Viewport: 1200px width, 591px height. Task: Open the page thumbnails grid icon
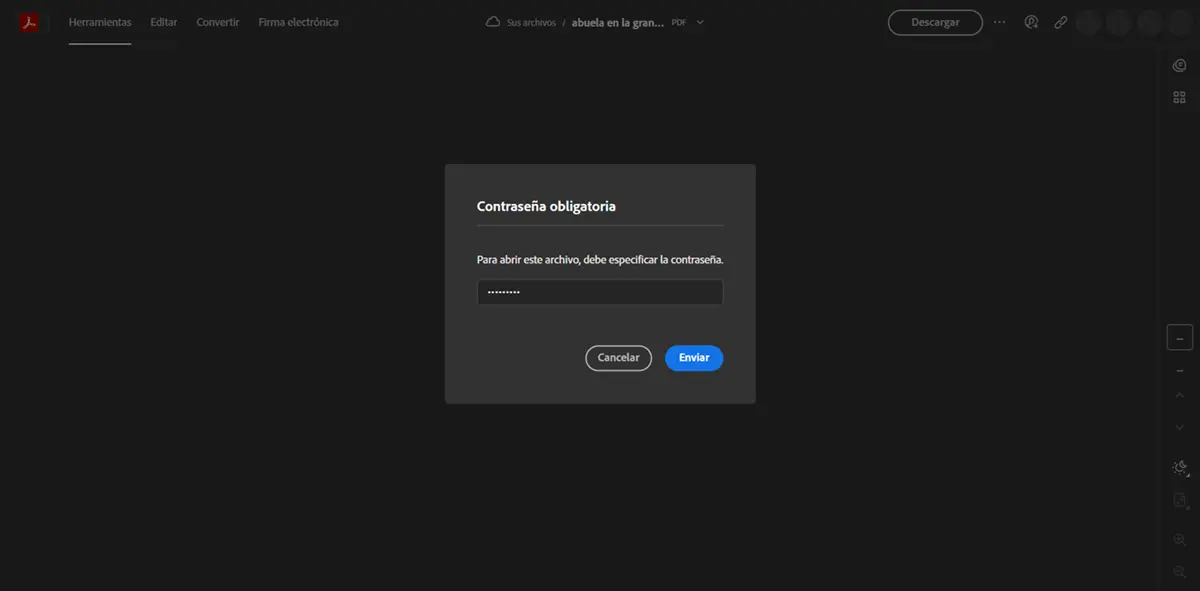tap(1179, 97)
